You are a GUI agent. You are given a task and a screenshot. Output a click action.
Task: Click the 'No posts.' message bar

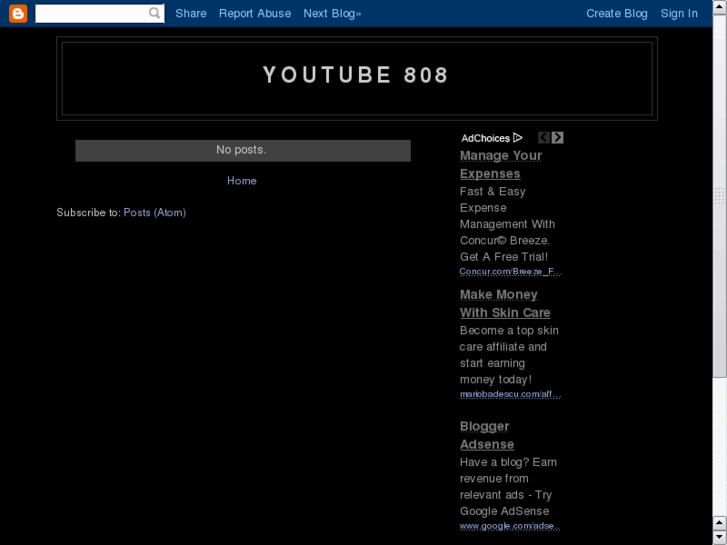[x=243, y=151]
